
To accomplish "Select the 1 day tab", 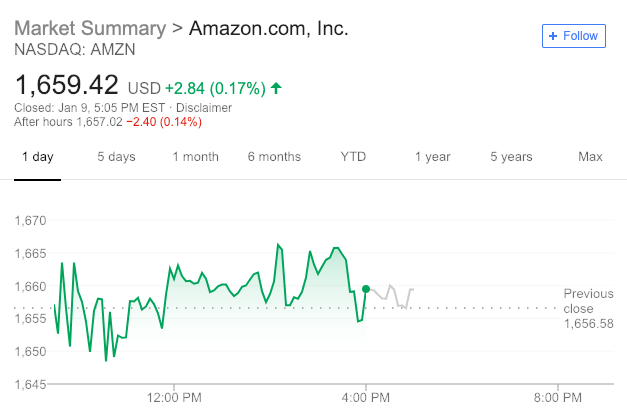I will point(37,157).
